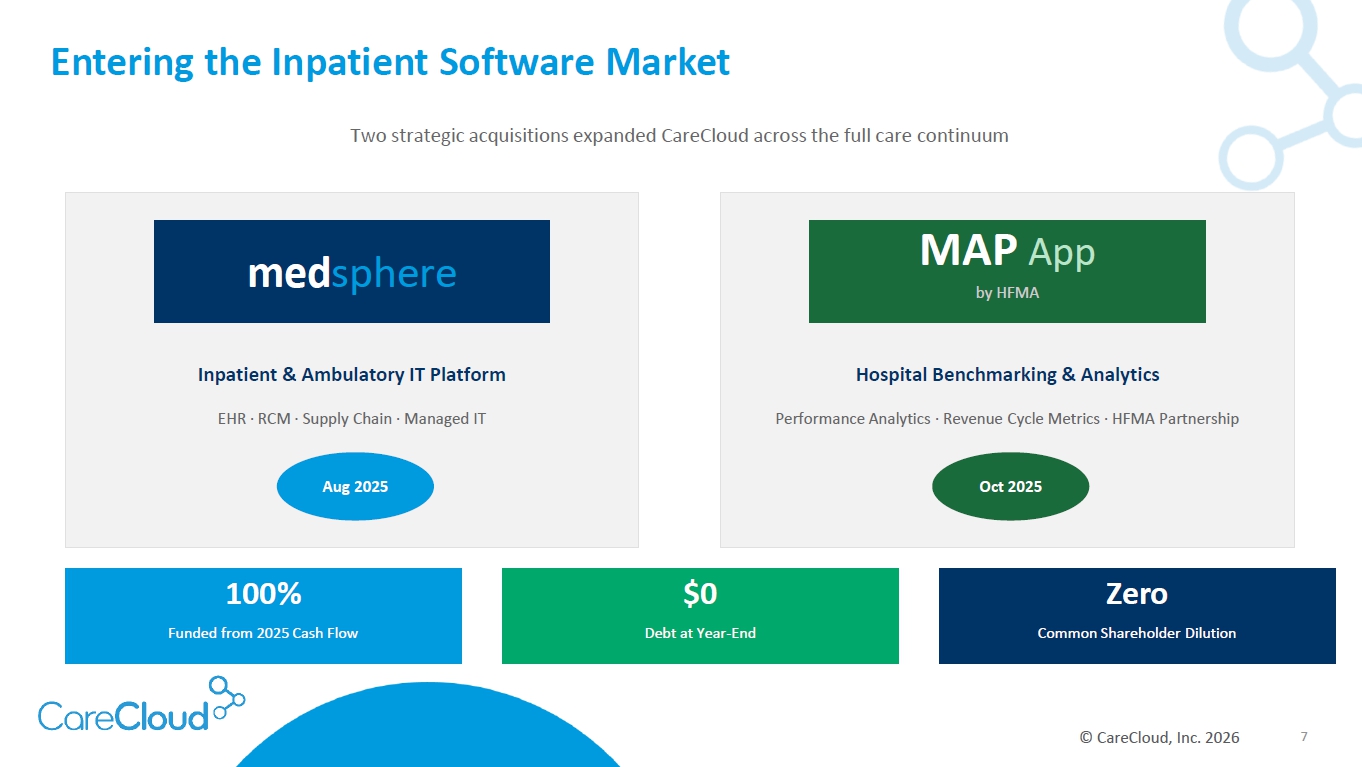Click the $0 Debt at Year-End box

700,615
